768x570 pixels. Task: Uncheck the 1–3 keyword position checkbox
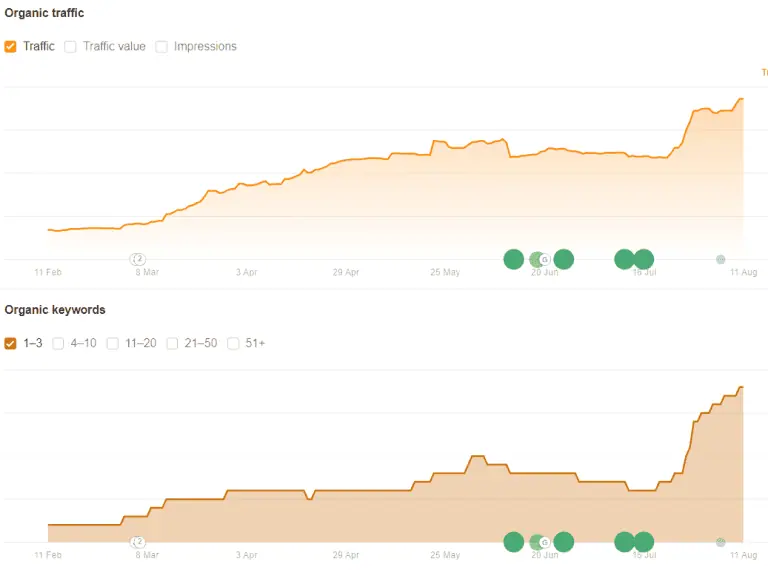[x=10, y=343]
